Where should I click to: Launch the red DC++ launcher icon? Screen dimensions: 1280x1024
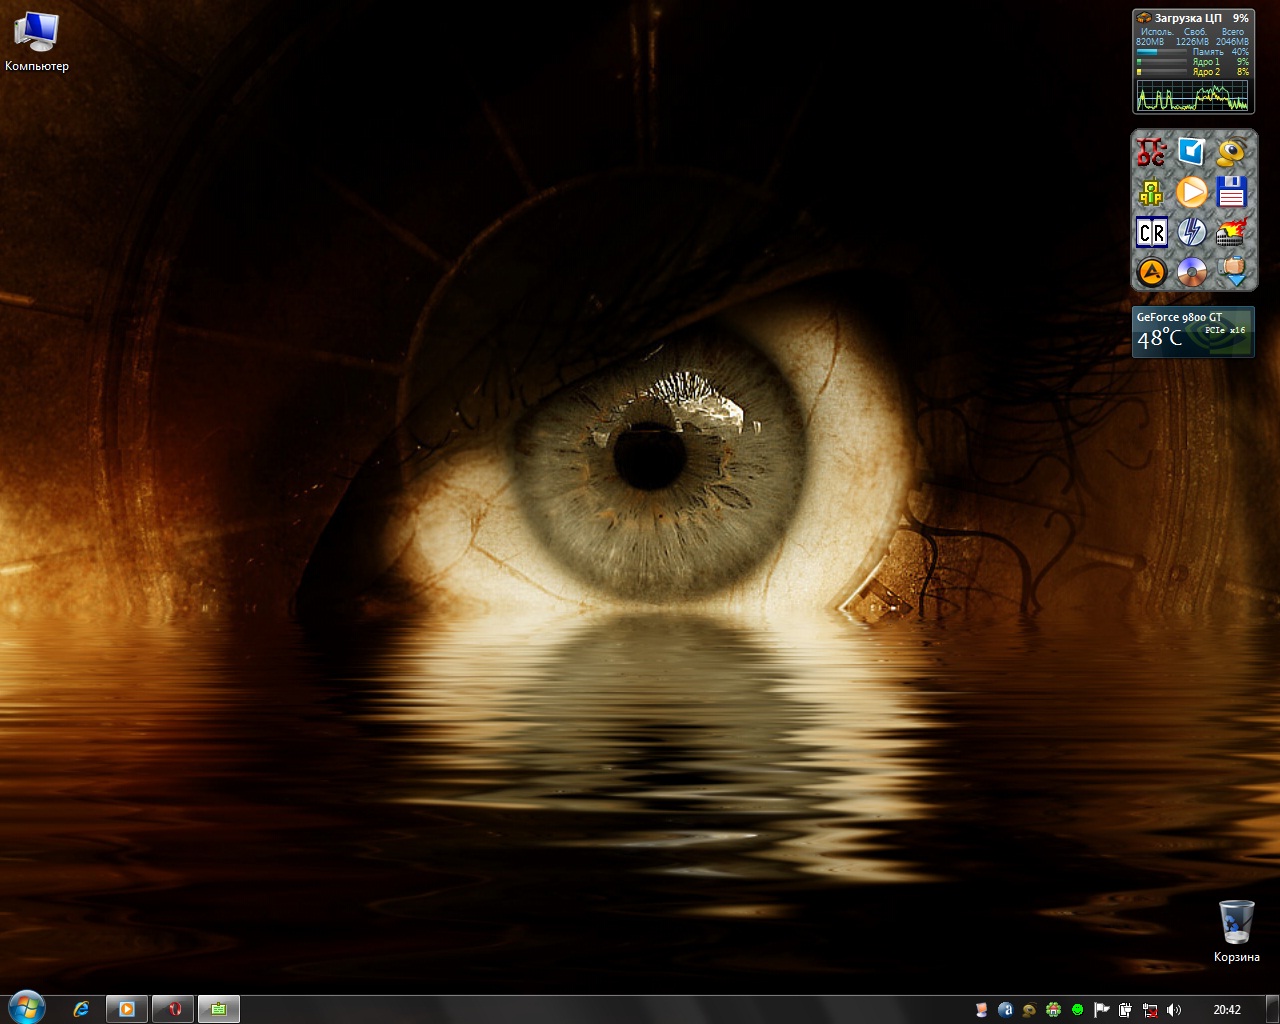[1151, 152]
